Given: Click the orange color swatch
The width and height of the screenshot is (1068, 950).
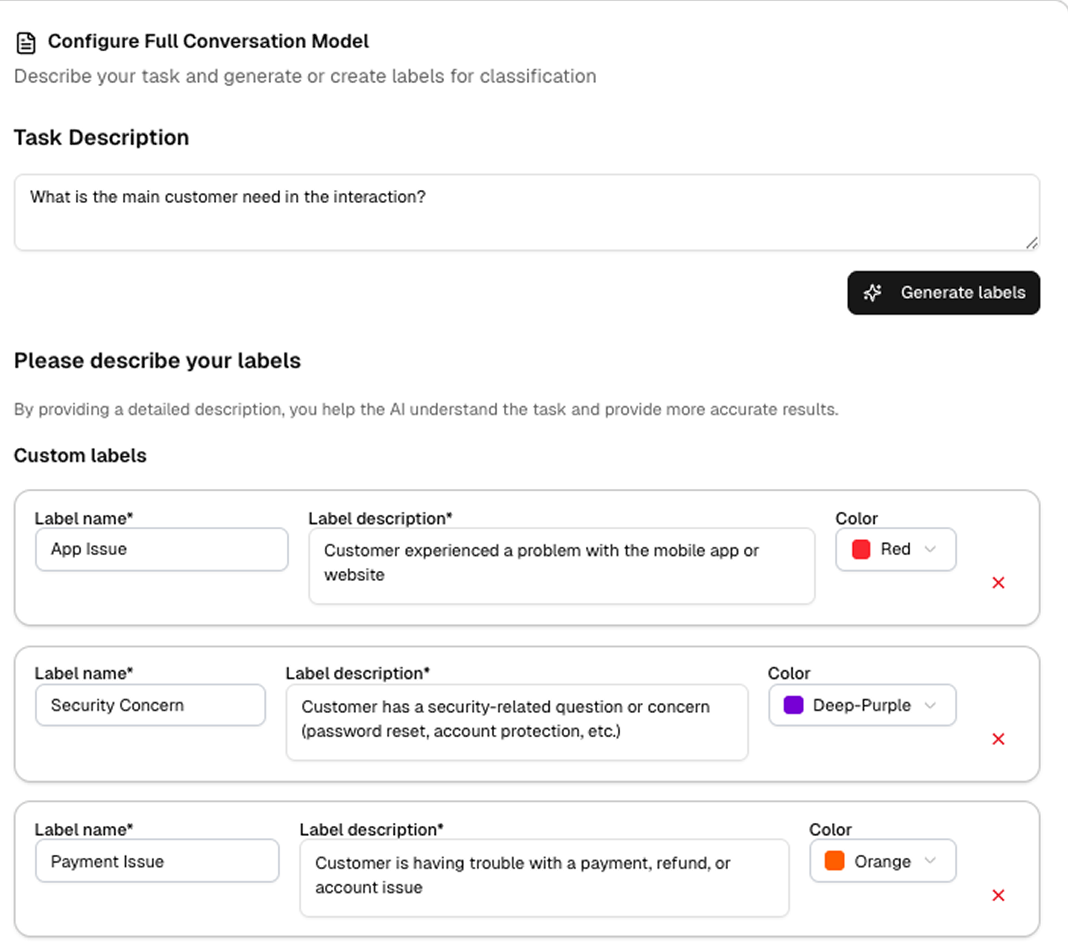Looking at the screenshot, I should click(x=835, y=862).
